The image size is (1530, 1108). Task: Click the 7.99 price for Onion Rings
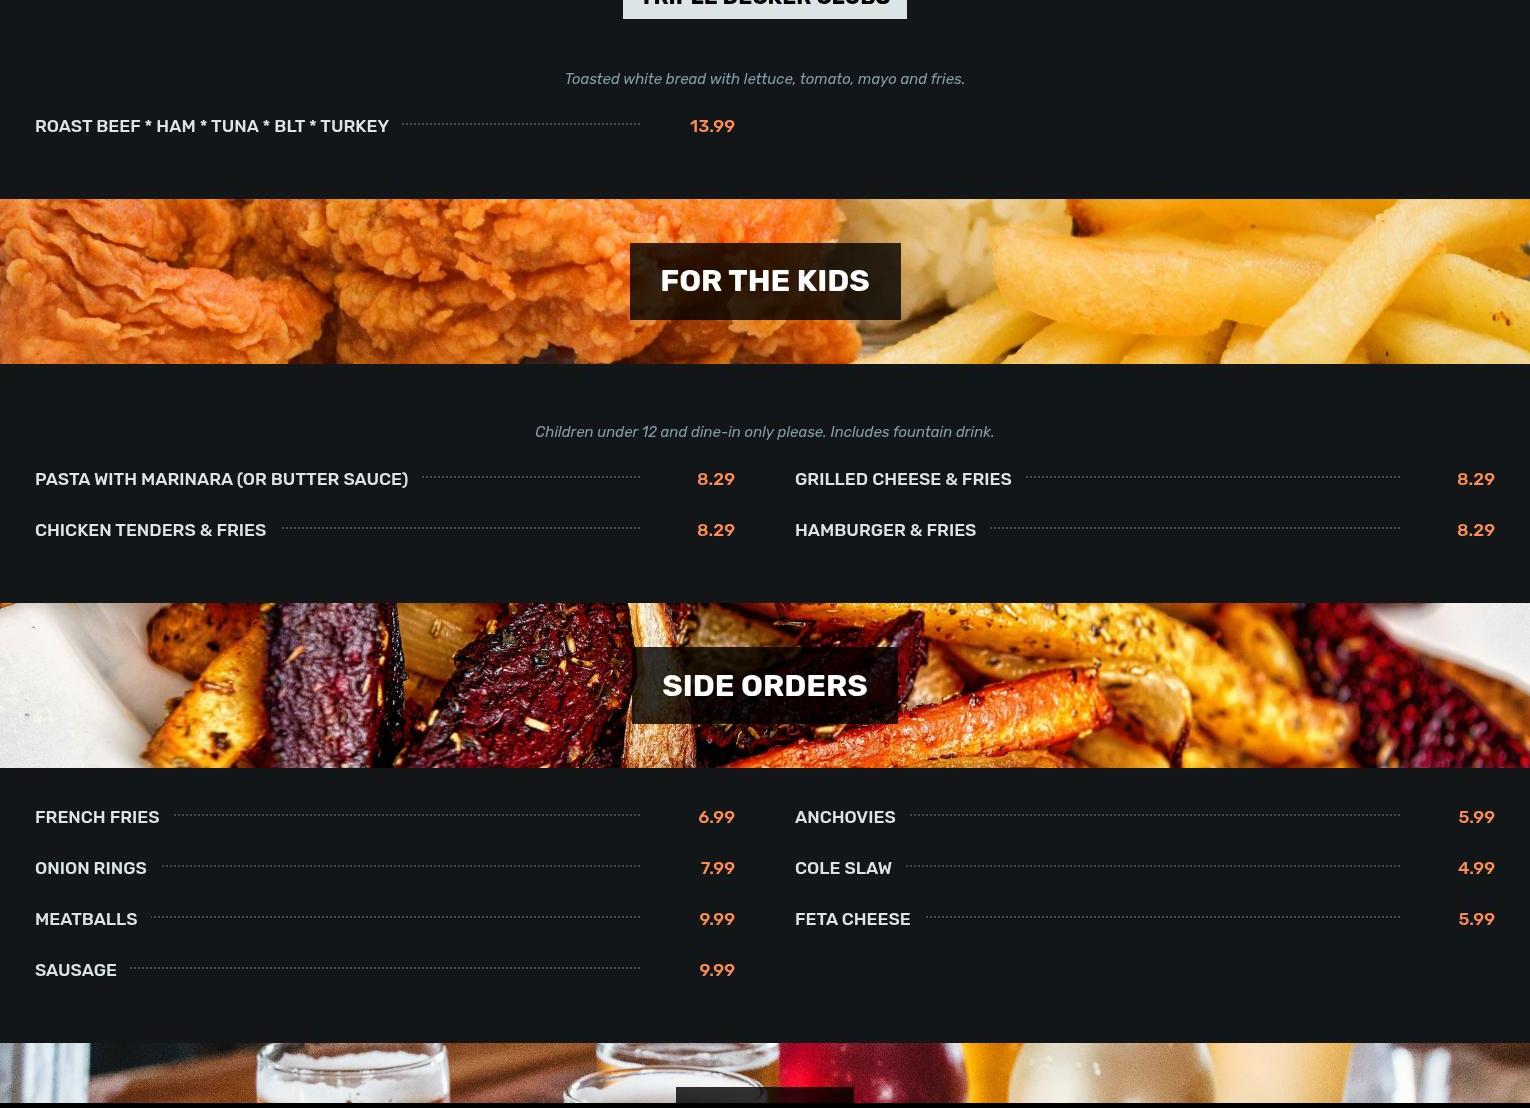[717, 868]
